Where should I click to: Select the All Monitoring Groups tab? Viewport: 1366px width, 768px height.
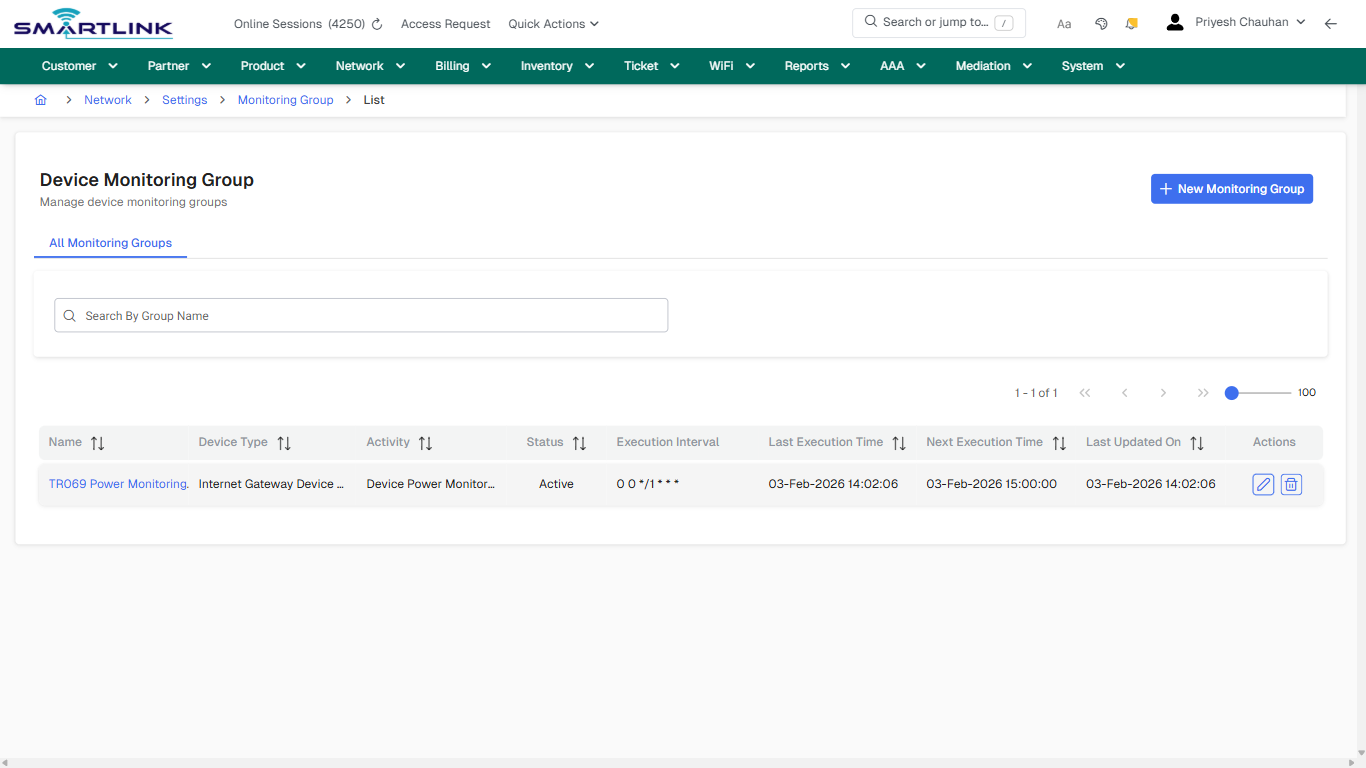110,243
